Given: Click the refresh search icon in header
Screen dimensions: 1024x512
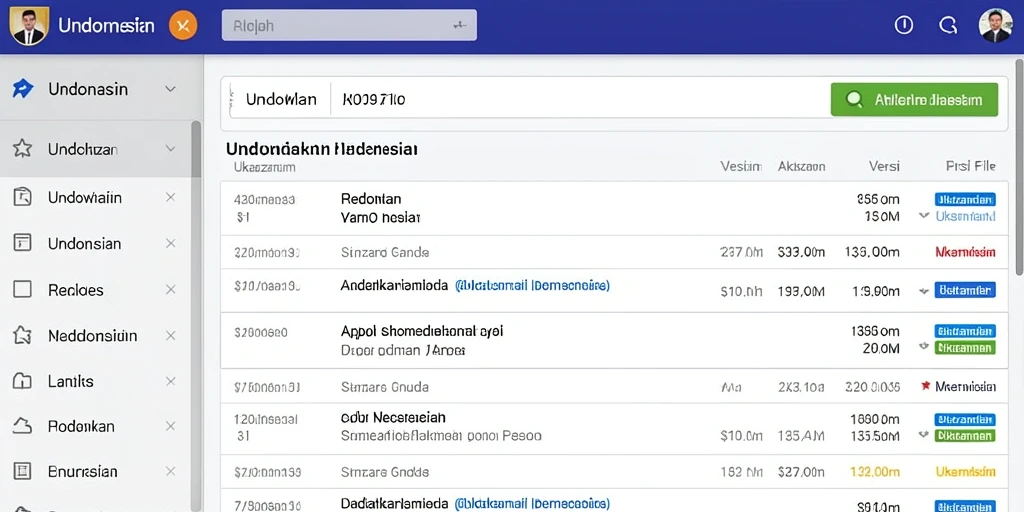Looking at the screenshot, I should (948, 25).
